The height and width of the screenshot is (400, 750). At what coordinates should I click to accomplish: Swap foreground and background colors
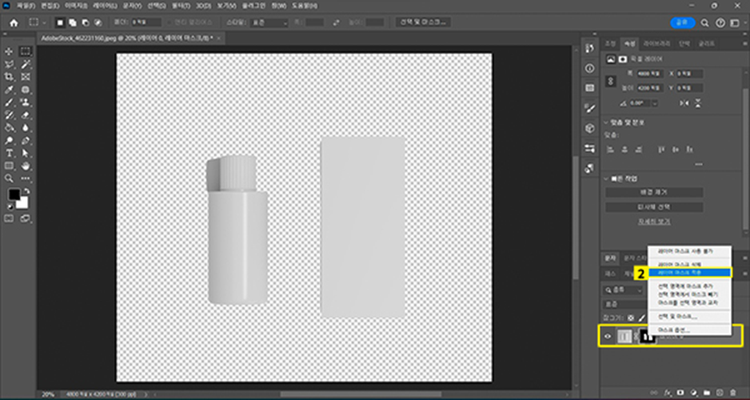click(27, 191)
